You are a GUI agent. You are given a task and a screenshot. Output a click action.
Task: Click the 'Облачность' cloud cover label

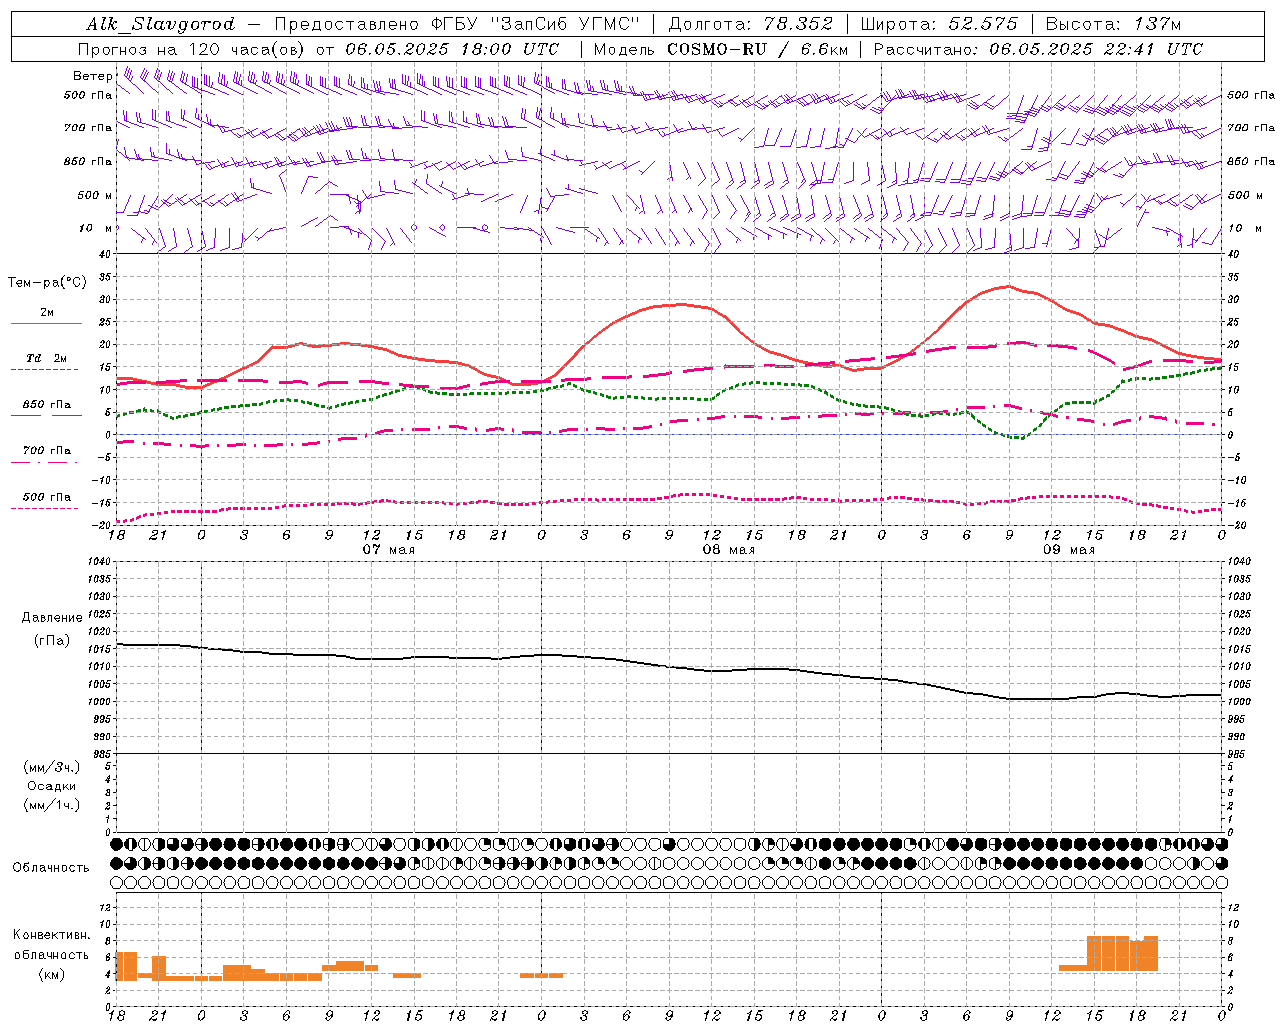51,868
